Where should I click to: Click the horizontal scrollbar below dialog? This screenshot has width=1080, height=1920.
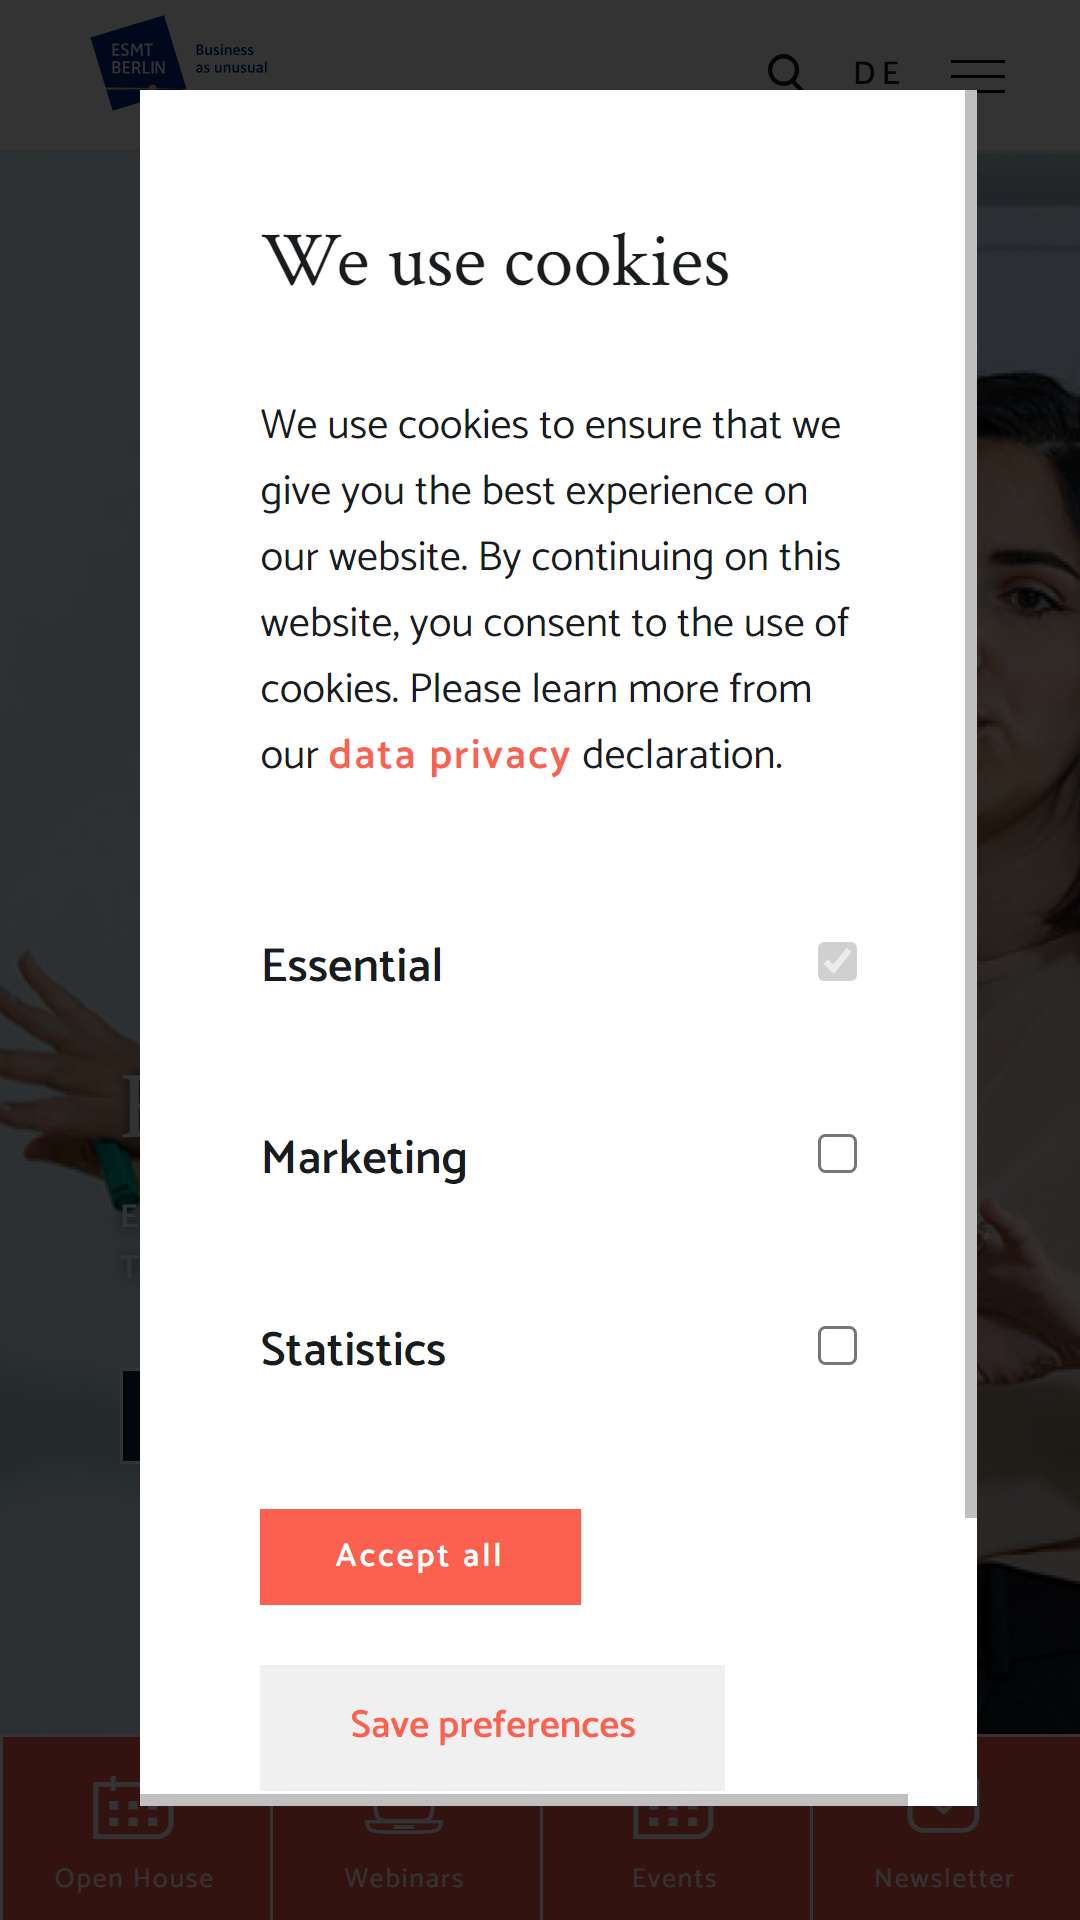tap(524, 1799)
